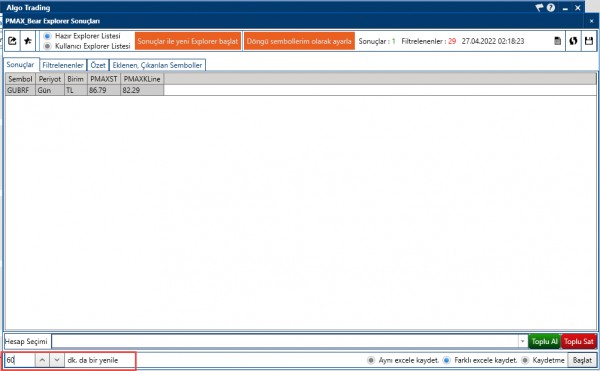Click the TL unit cell
Viewport: 600px width, 371px height.
[x=75, y=90]
